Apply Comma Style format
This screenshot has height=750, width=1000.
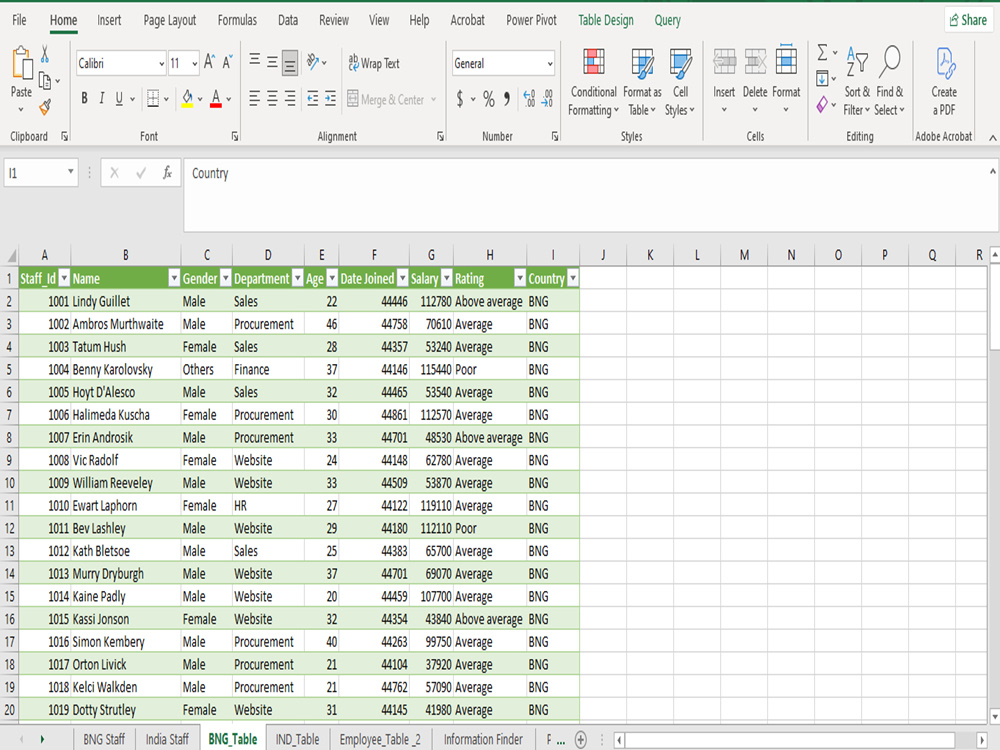(507, 99)
